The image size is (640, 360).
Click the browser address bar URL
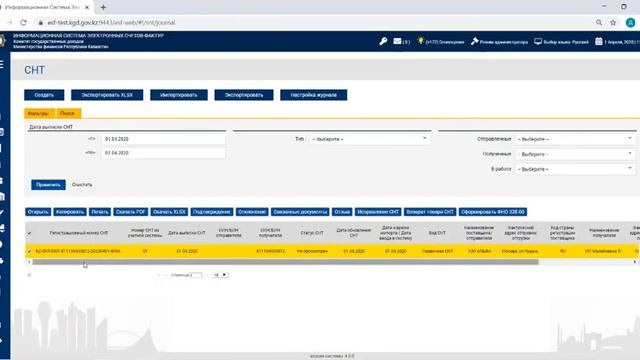tap(111, 22)
